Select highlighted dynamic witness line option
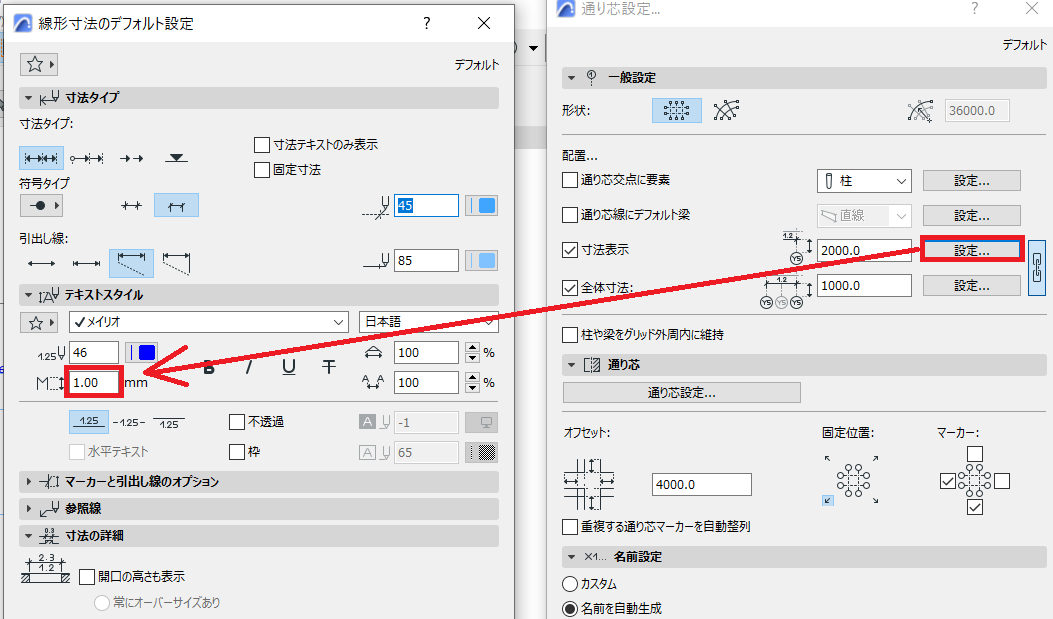 pos(132,263)
